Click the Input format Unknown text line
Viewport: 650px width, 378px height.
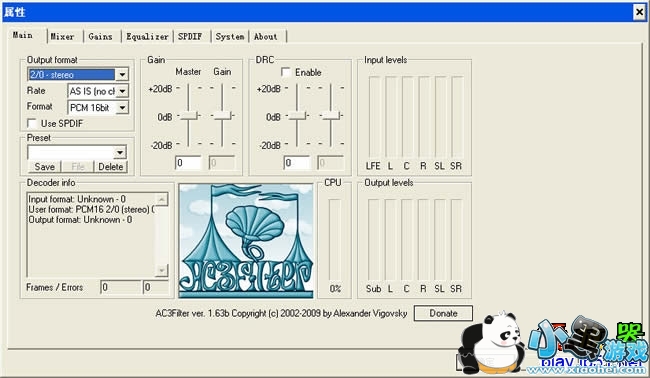click(x=77, y=199)
